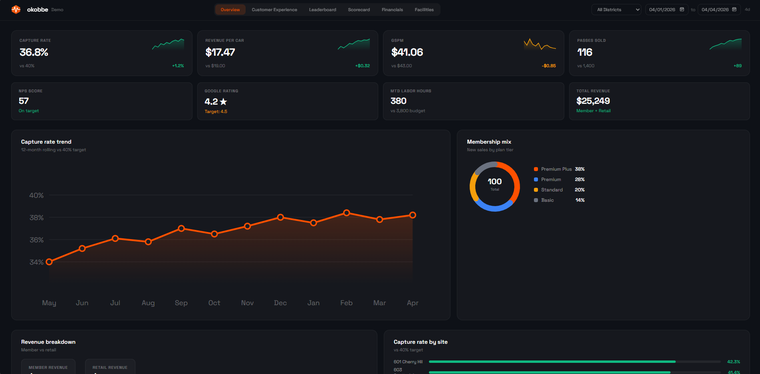The height and width of the screenshot is (374, 760).
Task: Click the May data point on trend chart
Action: pos(49,262)
